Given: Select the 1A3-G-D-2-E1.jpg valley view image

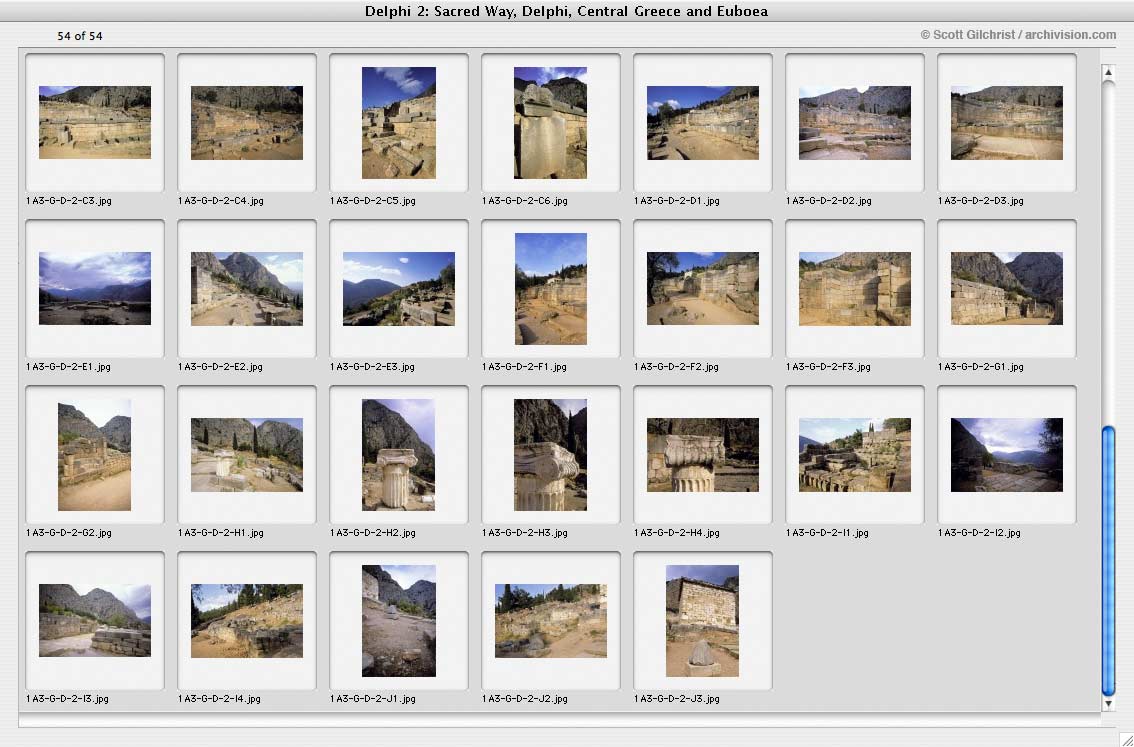Looking at the screenshot, I should (x=95, y=289).
